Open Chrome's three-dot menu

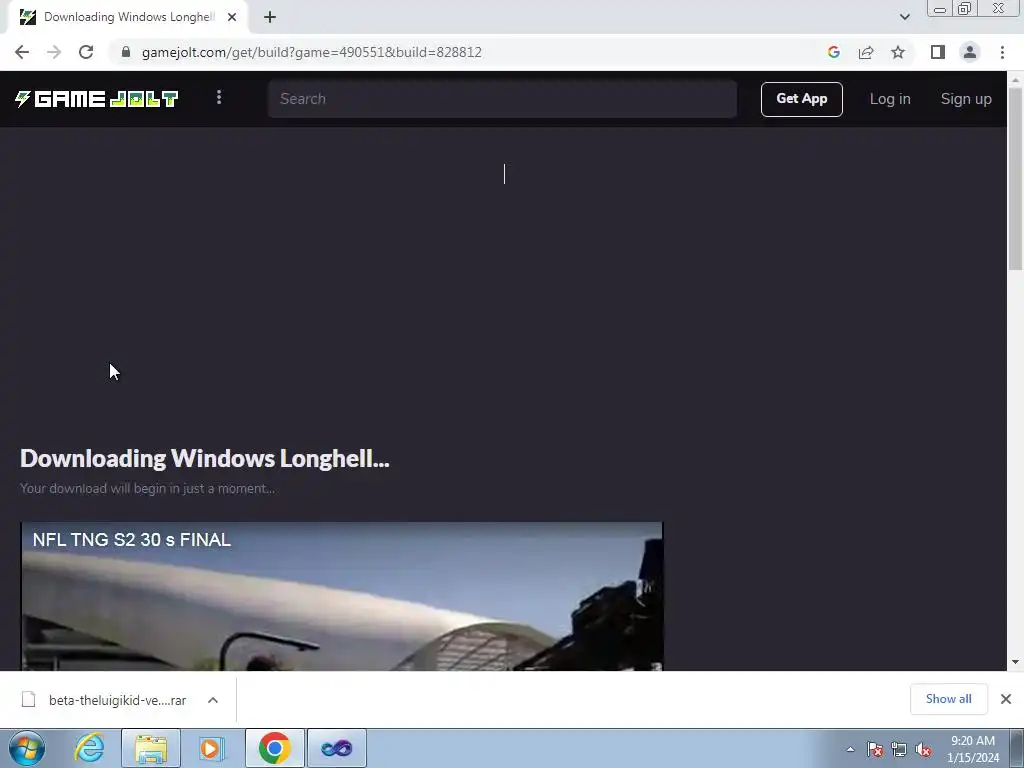pos(1002,52)
